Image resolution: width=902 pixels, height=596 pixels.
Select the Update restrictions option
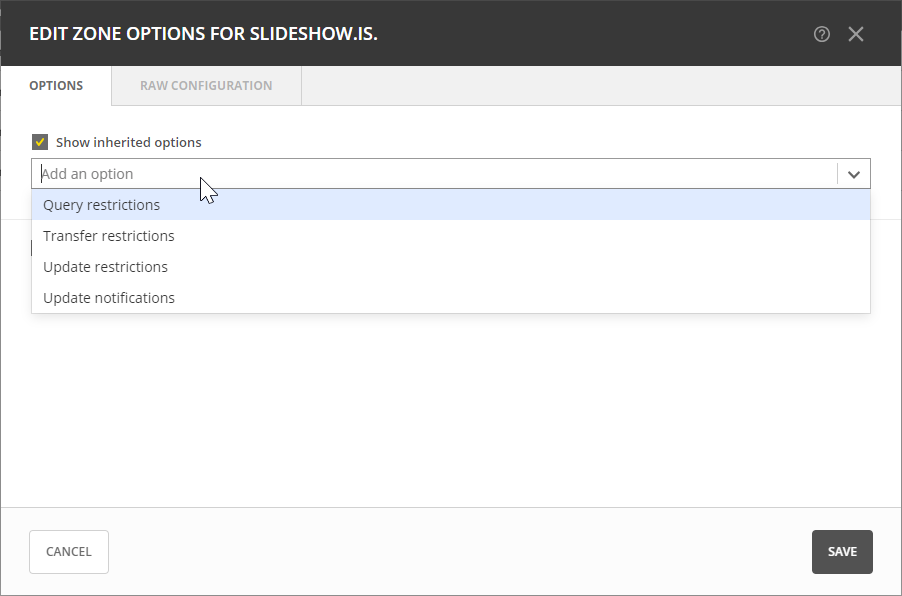pos(105,267)
